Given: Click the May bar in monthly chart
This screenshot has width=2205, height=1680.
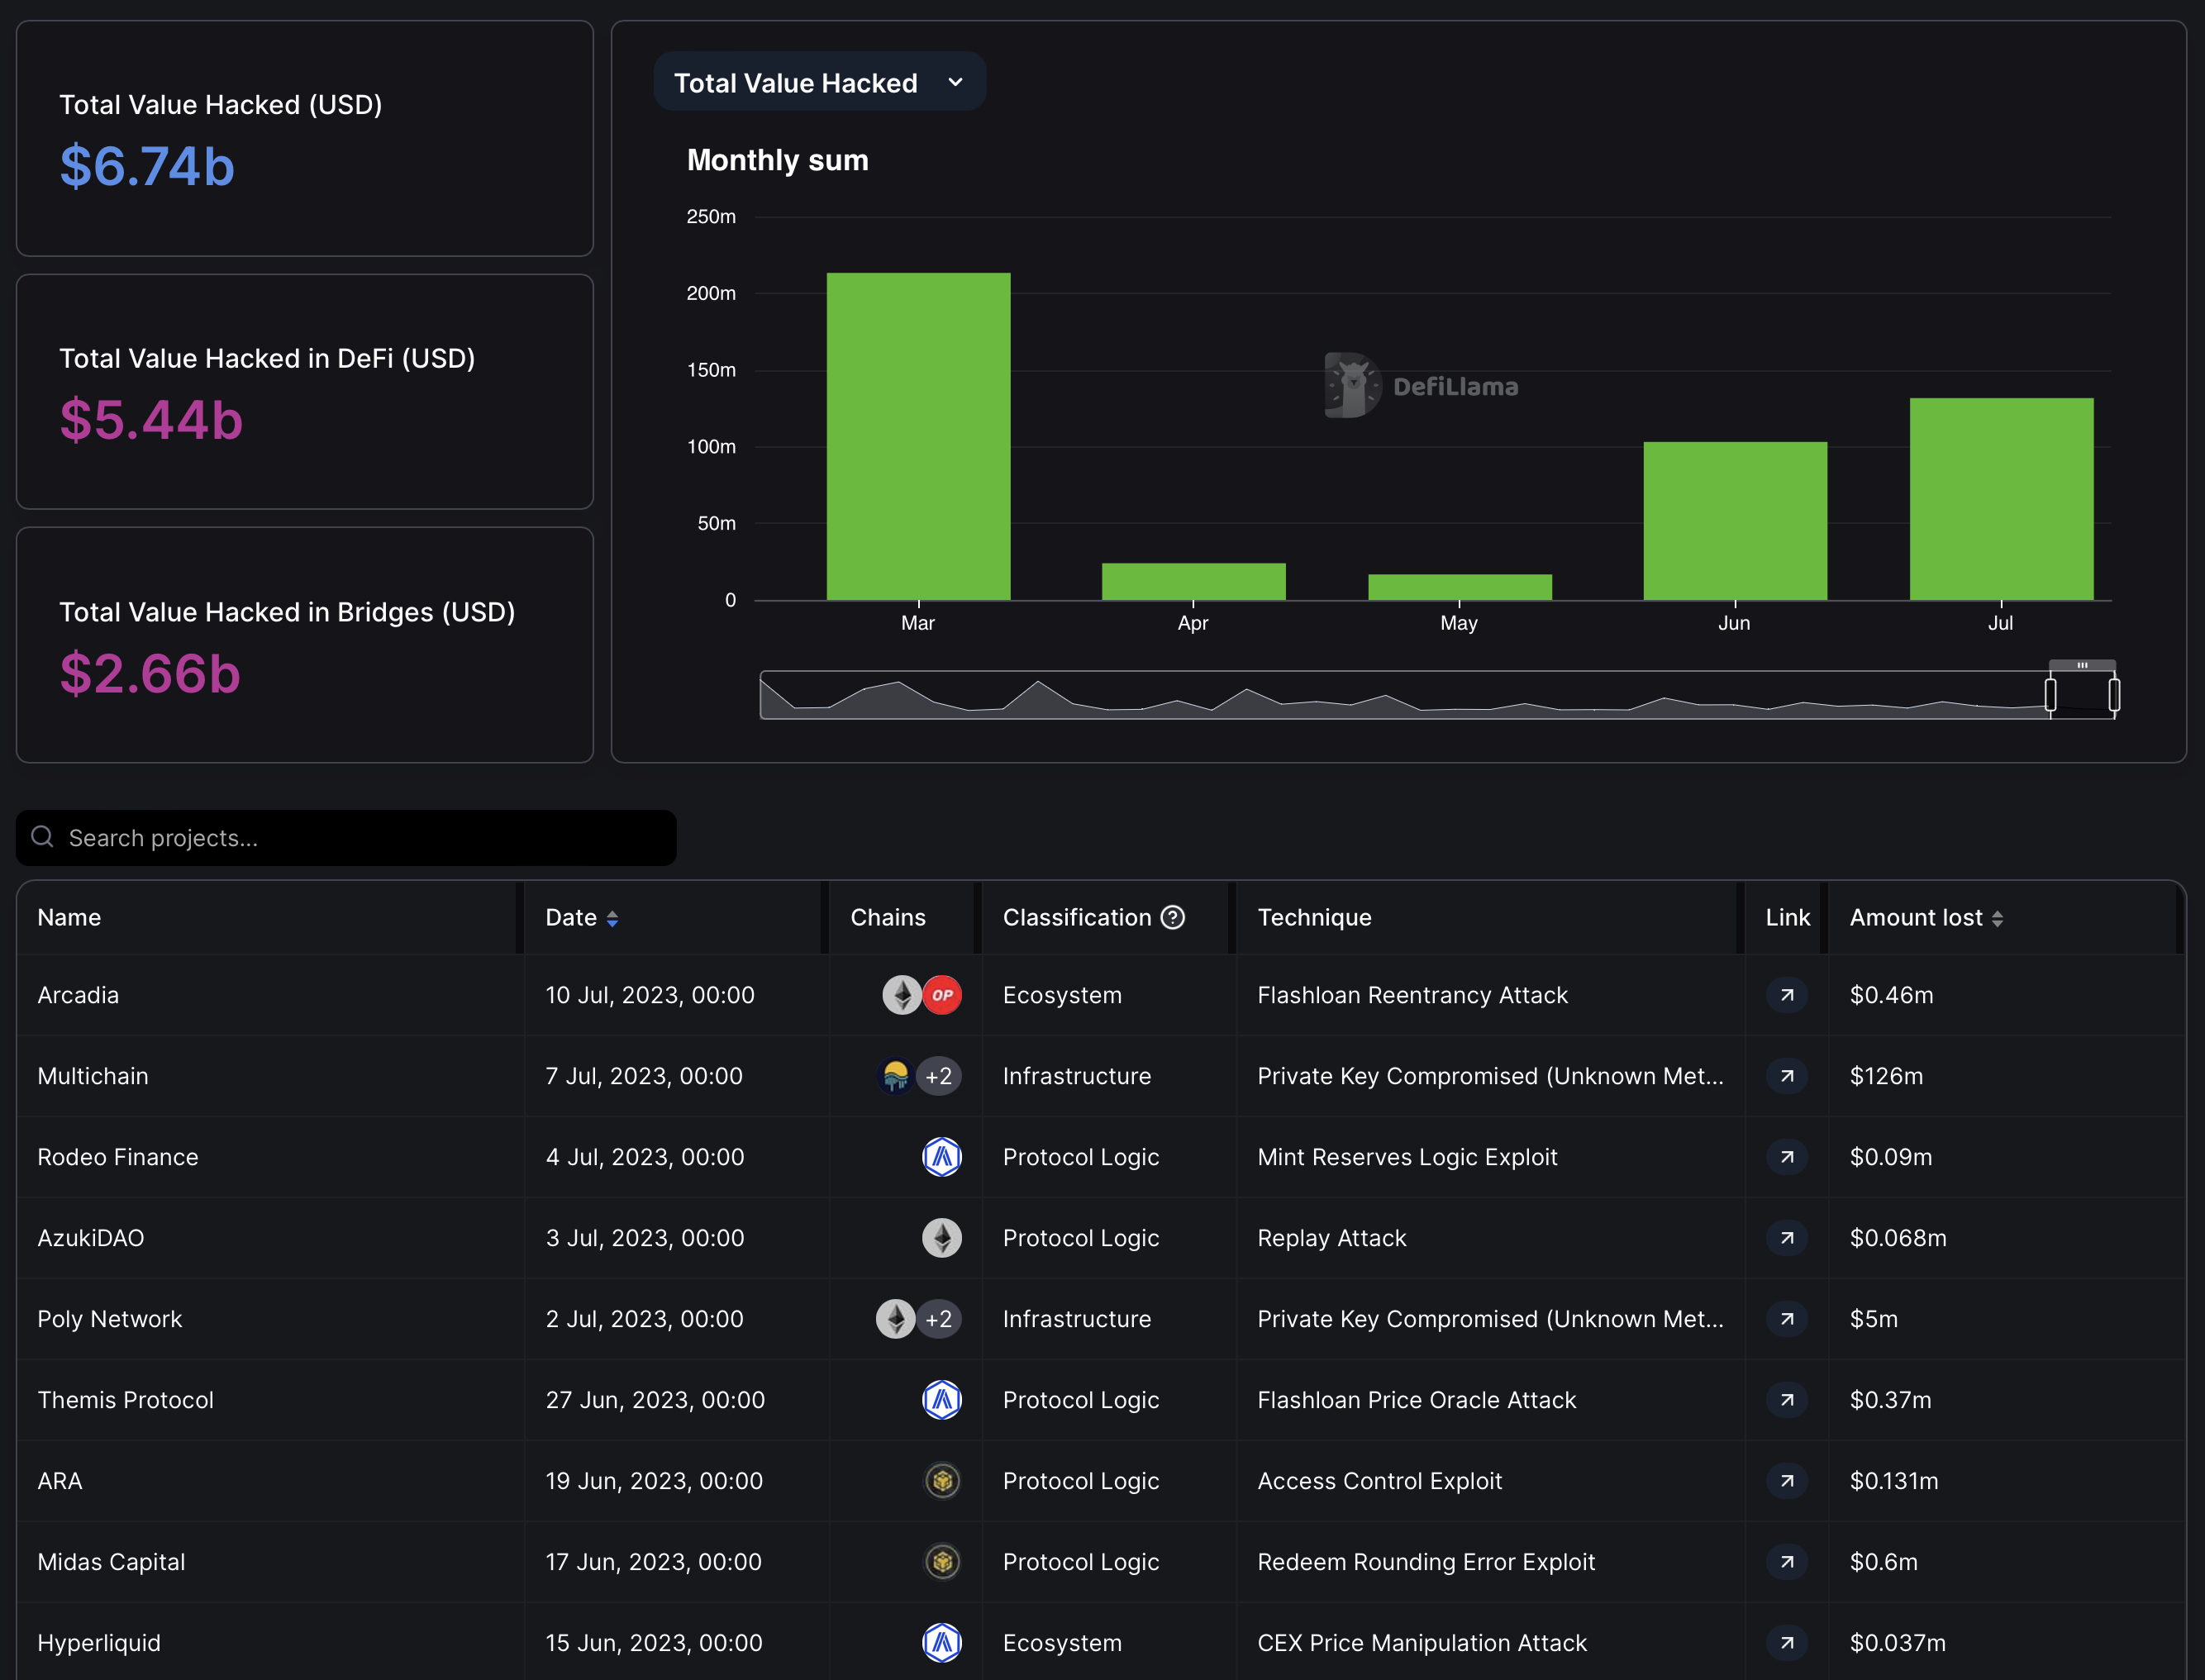Looking at the screenshot, I should (1459, 587).
